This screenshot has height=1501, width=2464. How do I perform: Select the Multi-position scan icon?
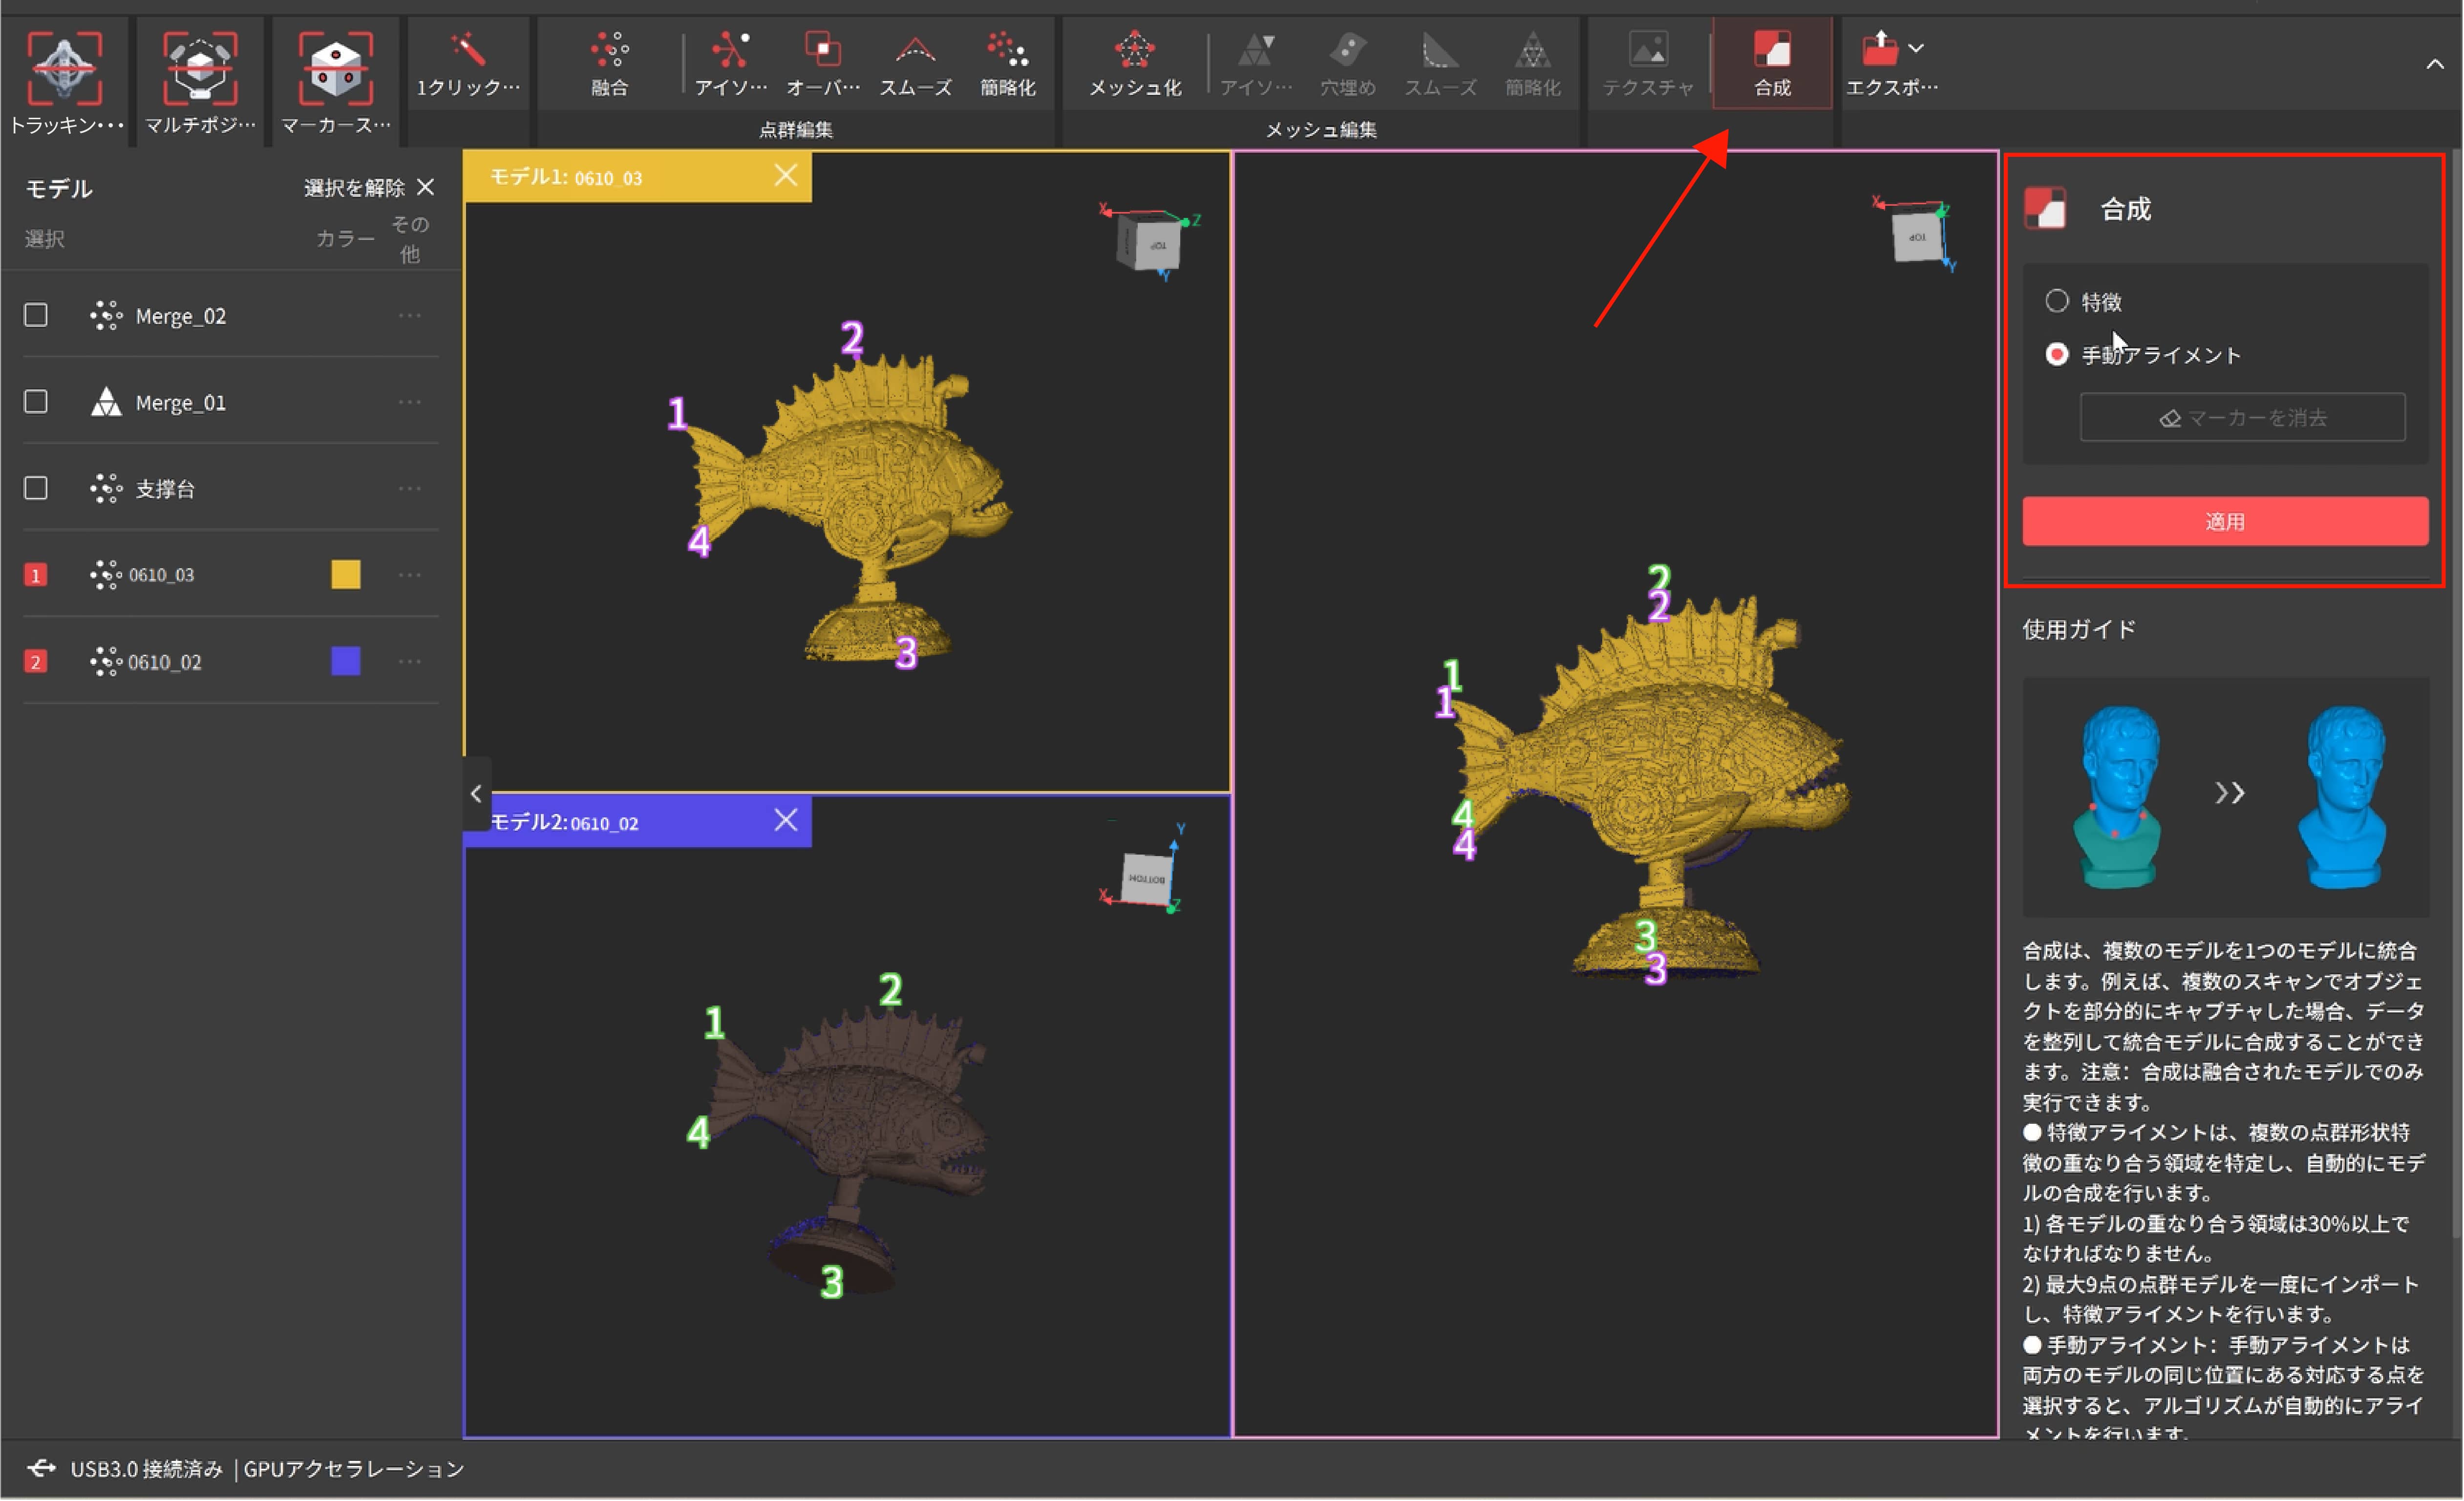[x=200, y=68]
